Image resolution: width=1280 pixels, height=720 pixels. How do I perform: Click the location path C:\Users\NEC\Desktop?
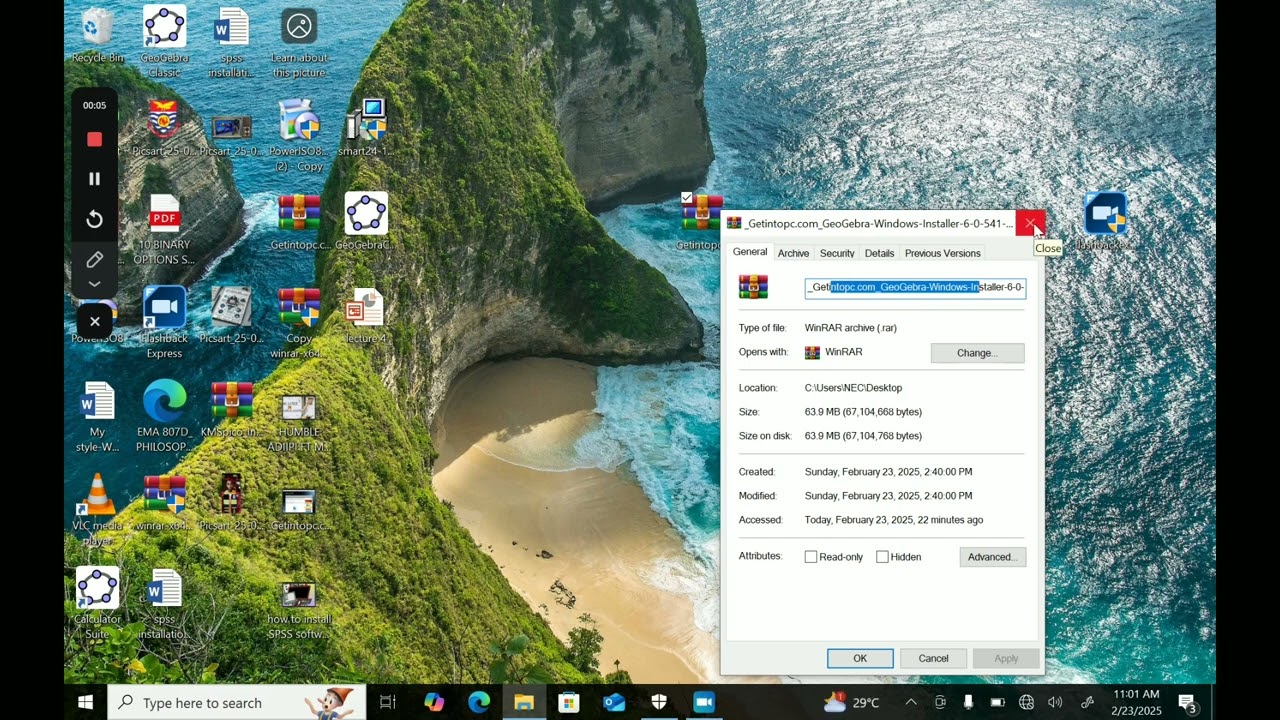[x=853, y=388]
